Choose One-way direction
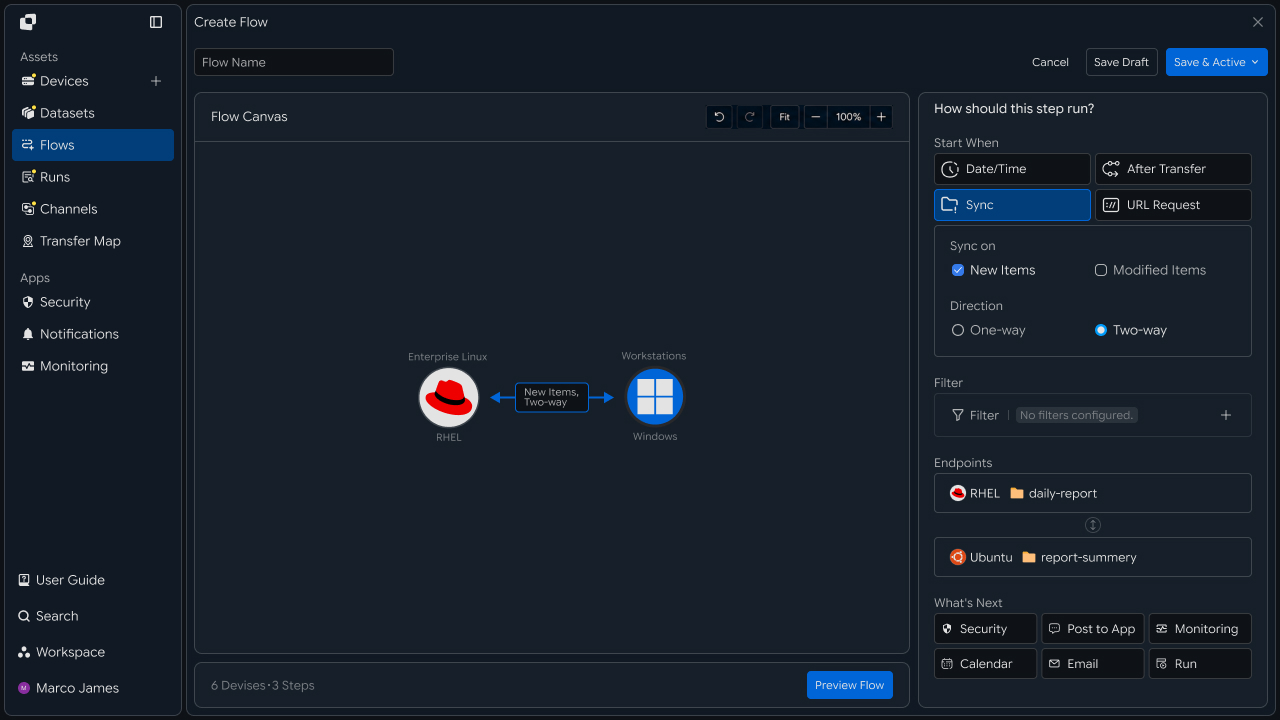The height and width of the screenshot is (720, 1280). [x=958, y=330]
